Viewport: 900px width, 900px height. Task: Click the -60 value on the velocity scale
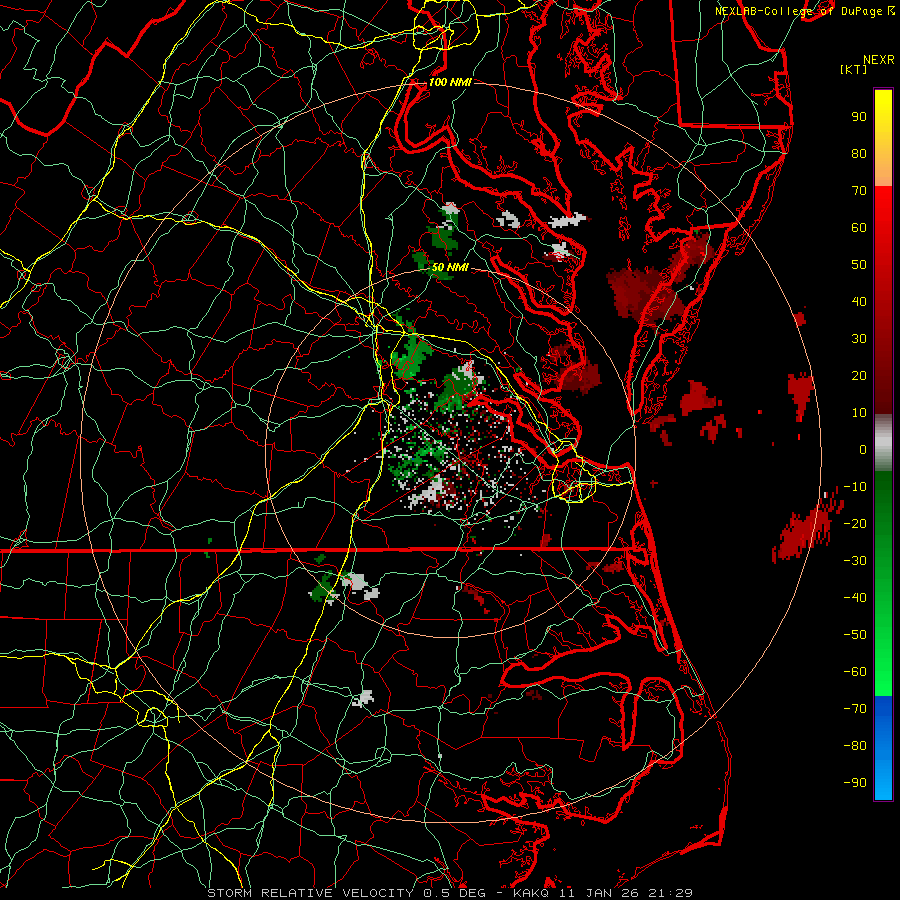click(855, 672)
